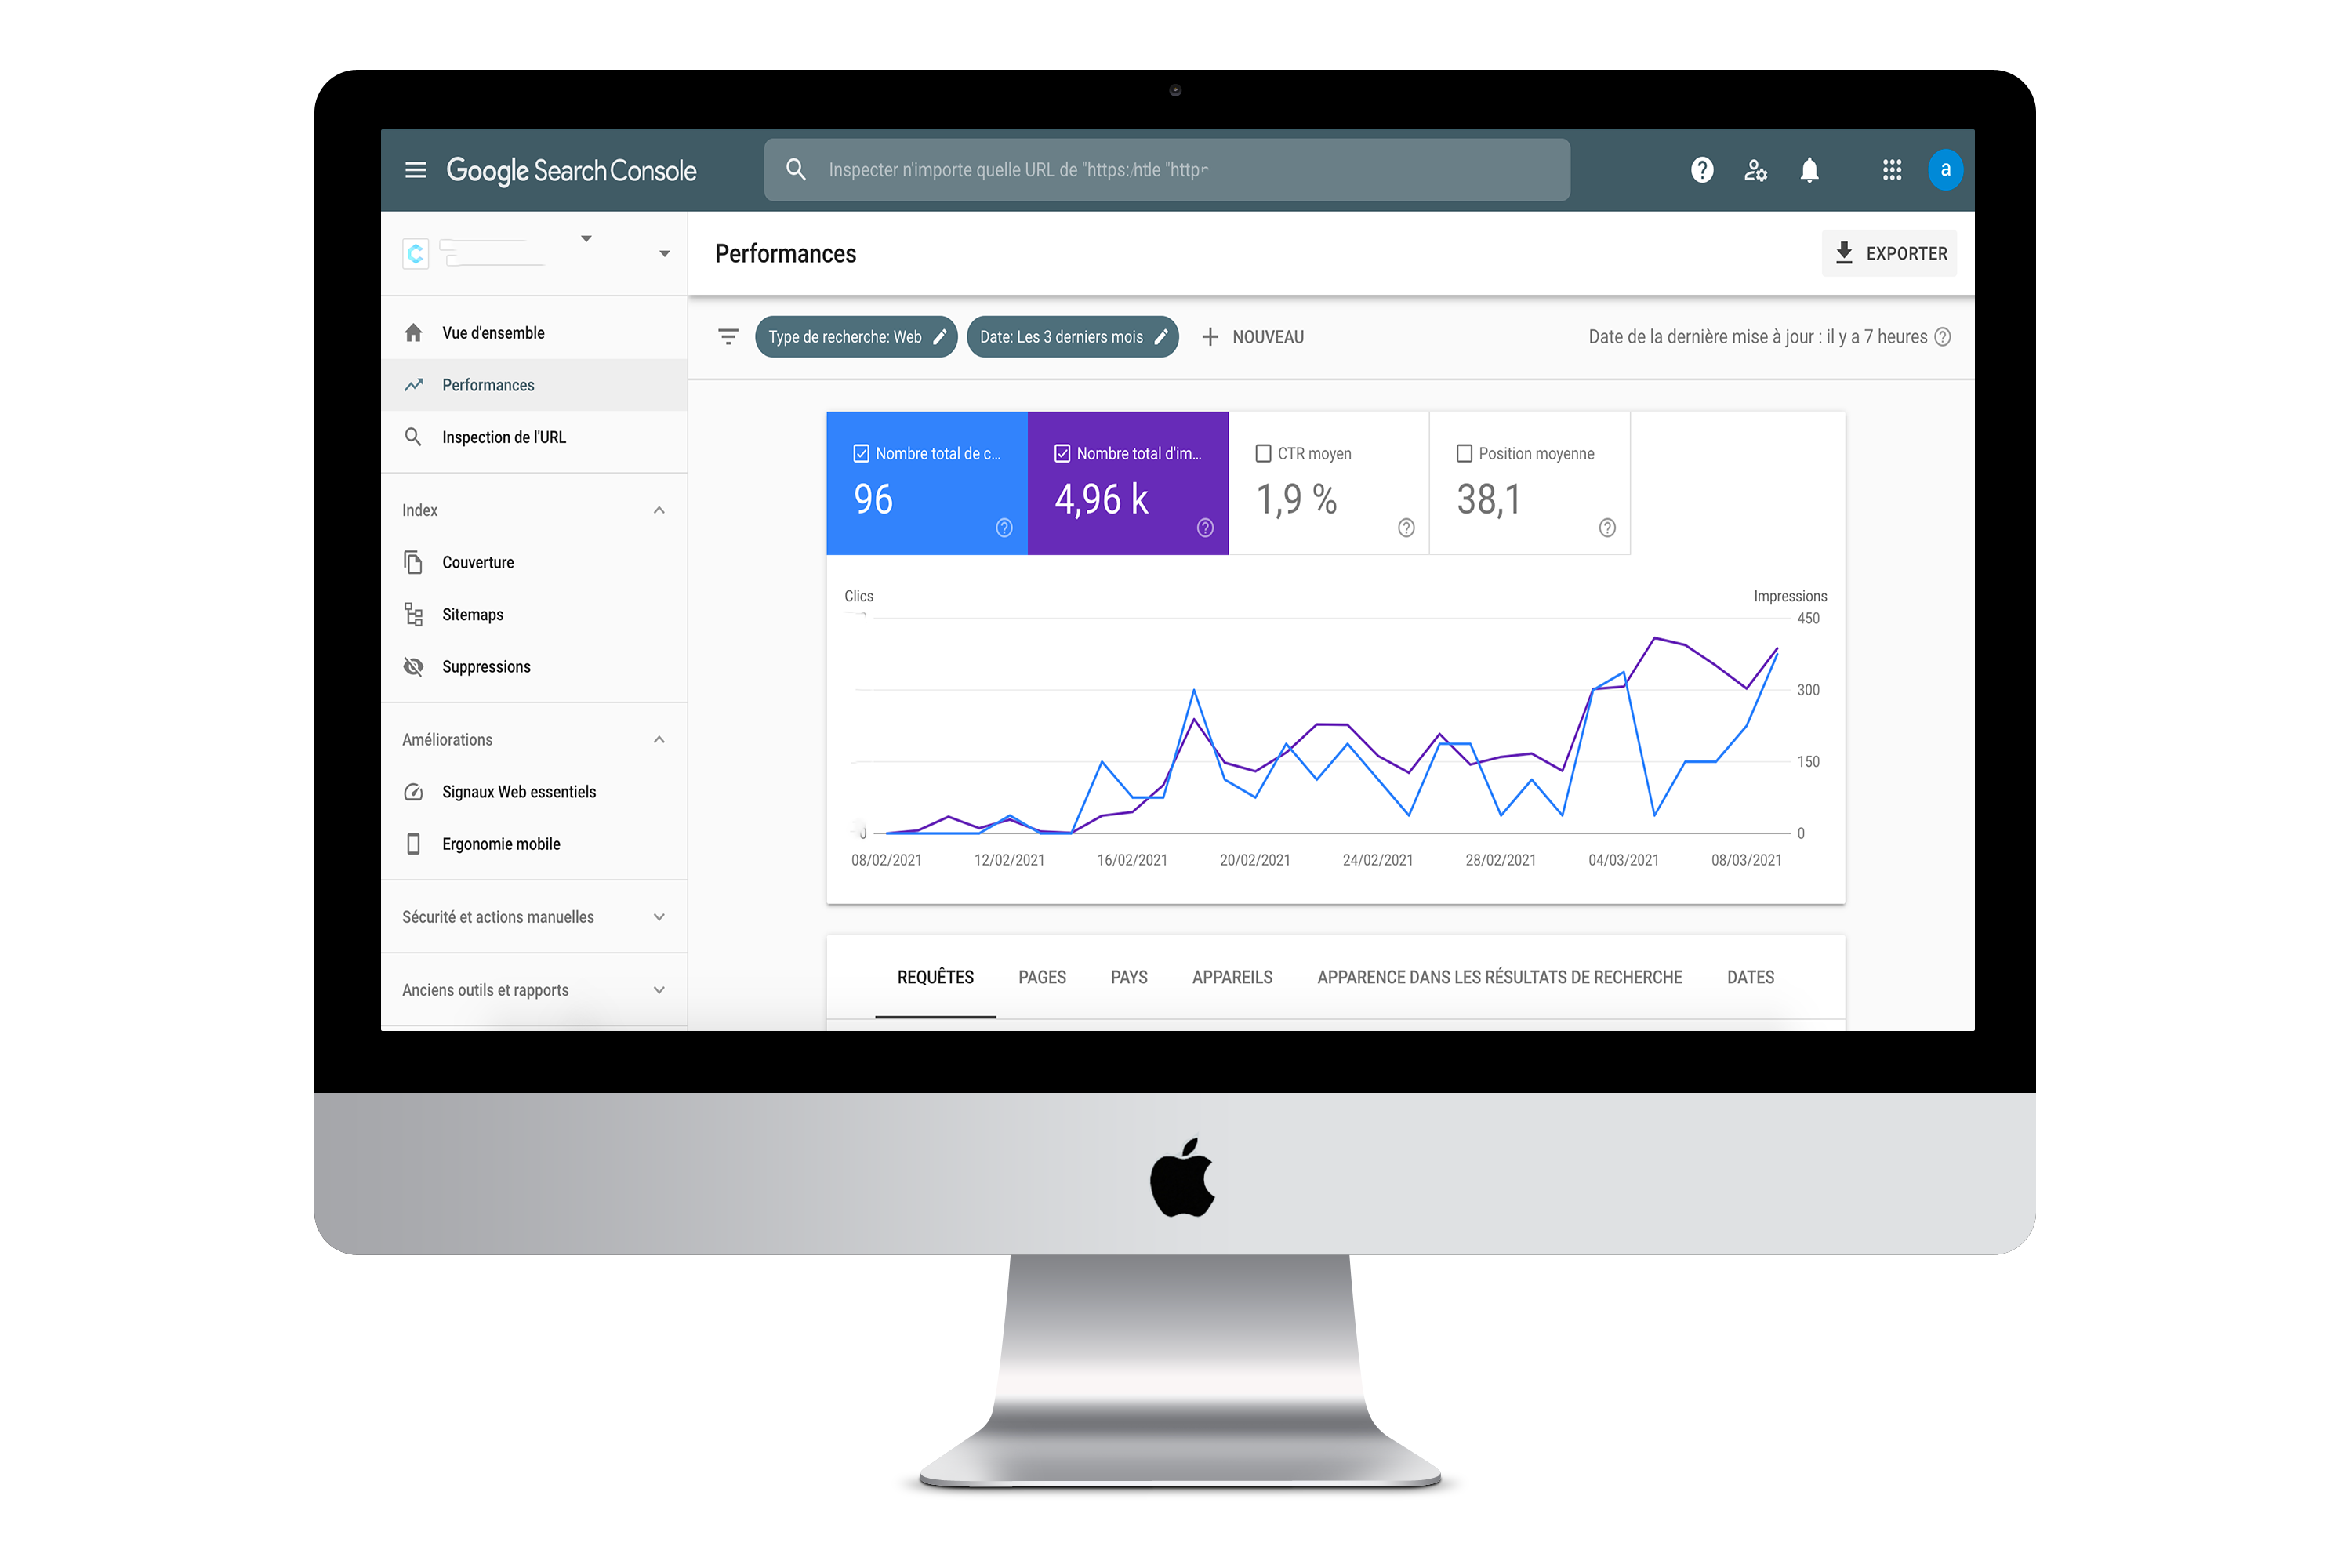The width and height of the screenshot is (2352, 1568).
Task: Click the Ergonomie mobile icon
Action: point(413,844)
